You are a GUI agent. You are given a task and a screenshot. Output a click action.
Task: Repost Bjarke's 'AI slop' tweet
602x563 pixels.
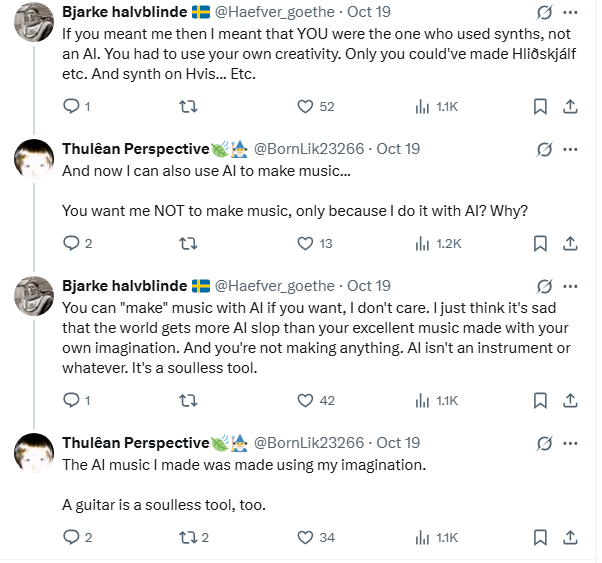coord(186,400)
